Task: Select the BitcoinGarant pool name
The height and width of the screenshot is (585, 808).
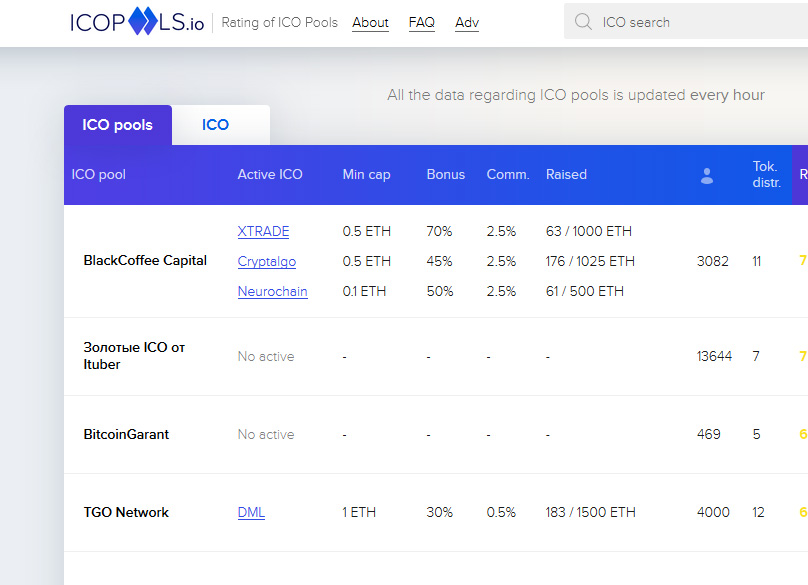Action: tap(126, 434)
